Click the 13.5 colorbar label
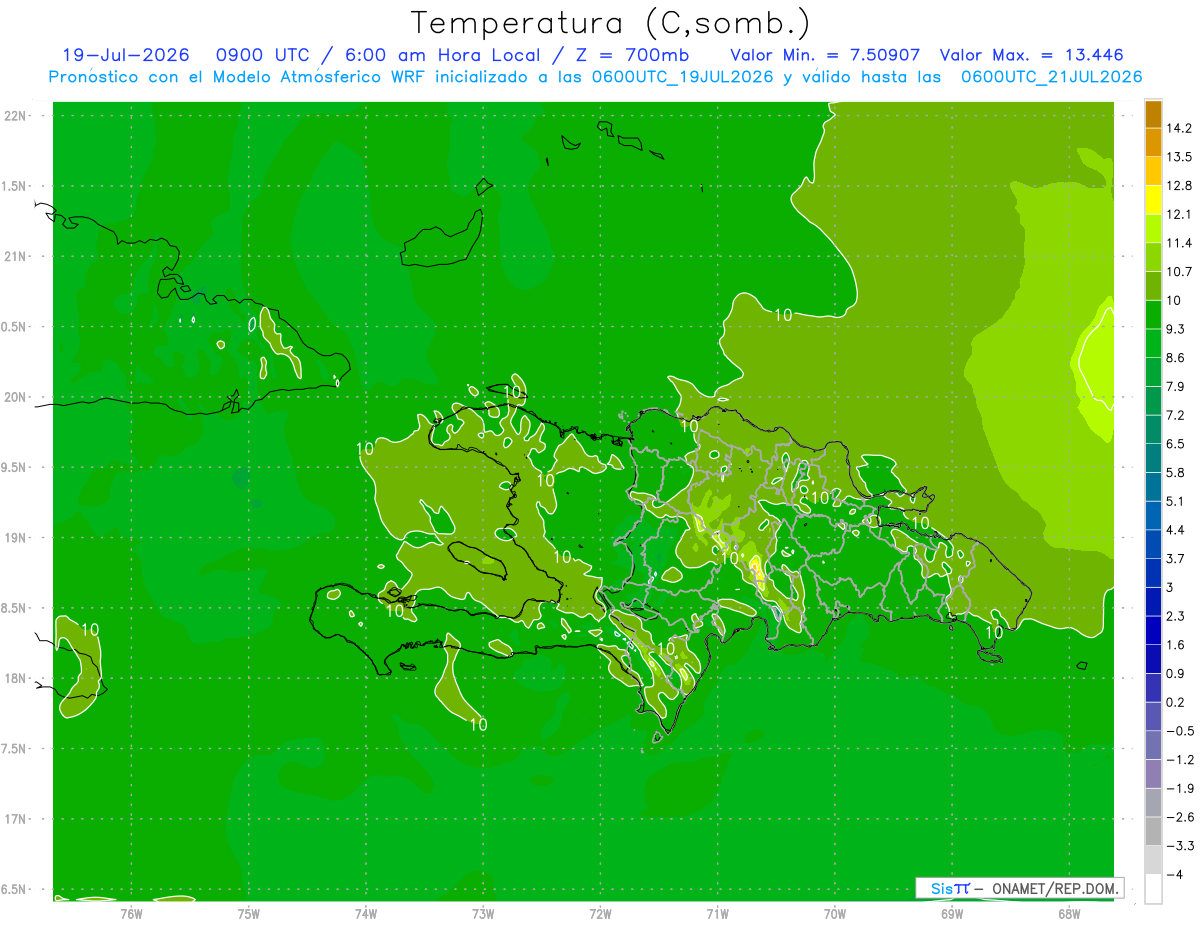This screenshot has width=1200, height=927. [x=1179, y=157]
